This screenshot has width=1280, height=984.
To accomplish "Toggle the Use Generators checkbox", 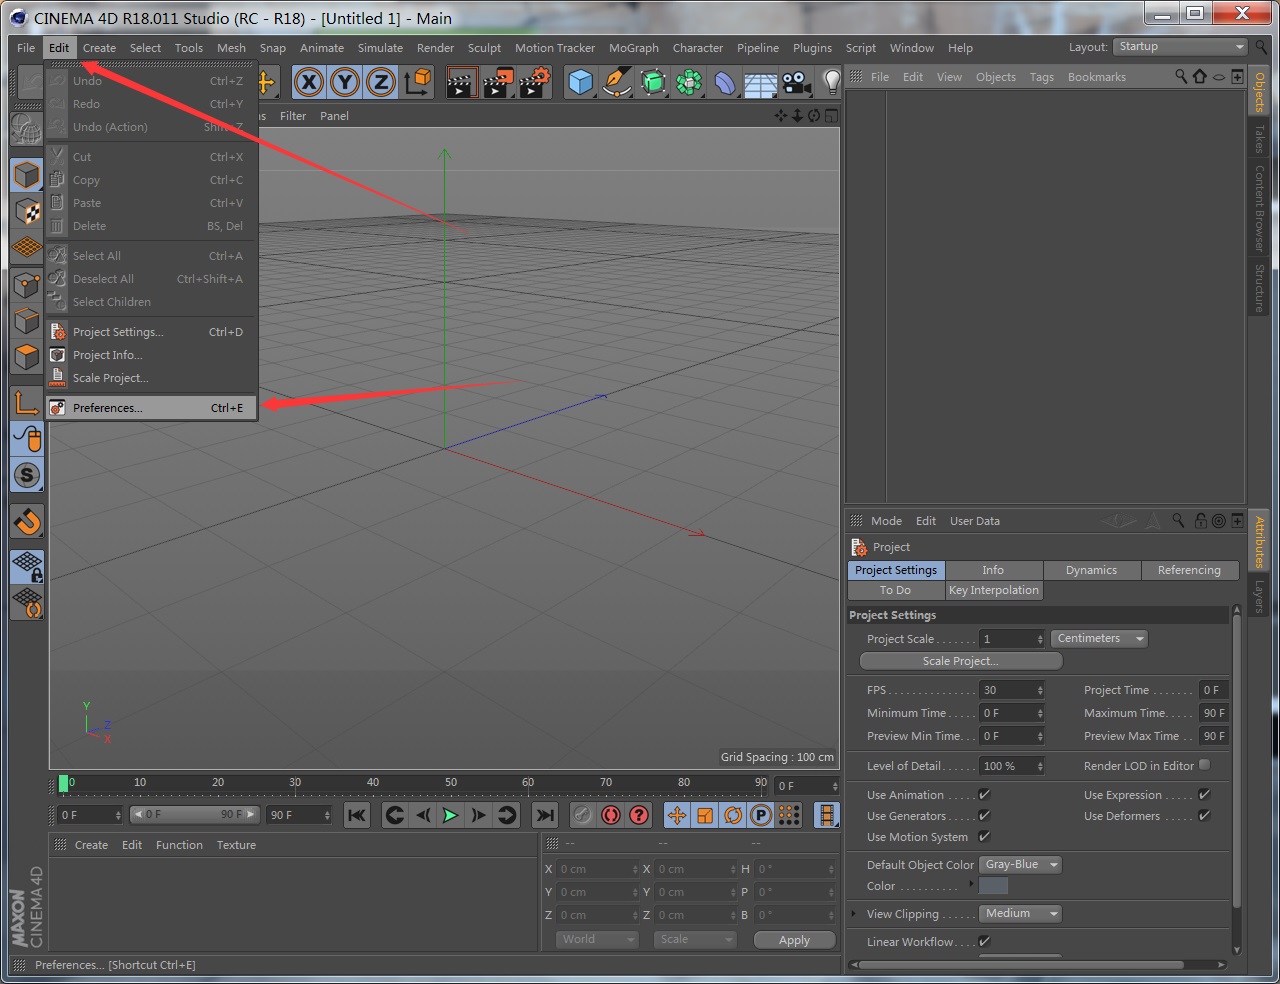I will pos(984,815).
